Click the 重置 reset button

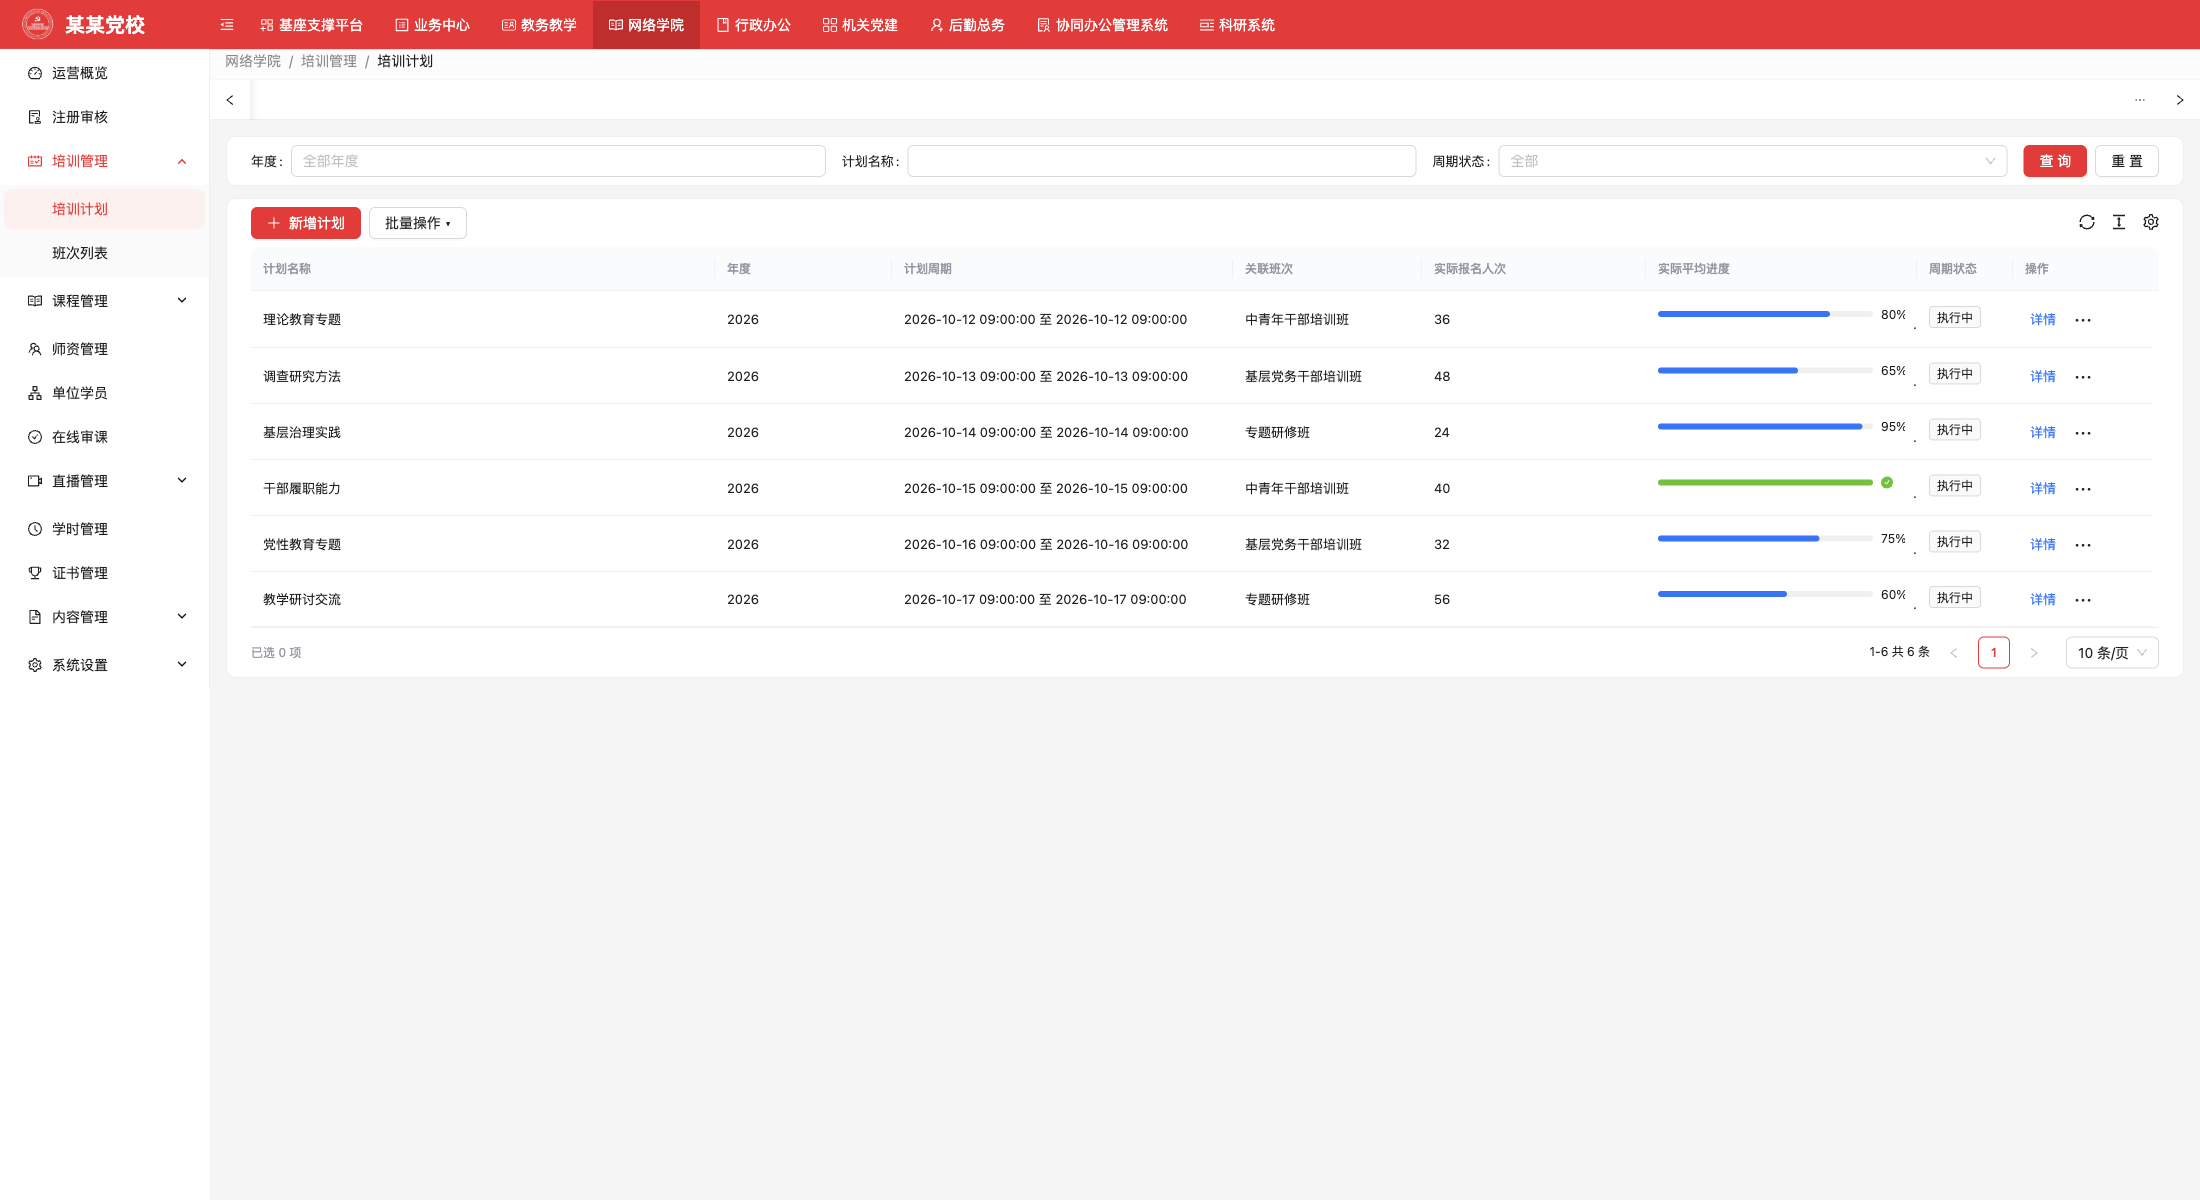[2127, 161]
